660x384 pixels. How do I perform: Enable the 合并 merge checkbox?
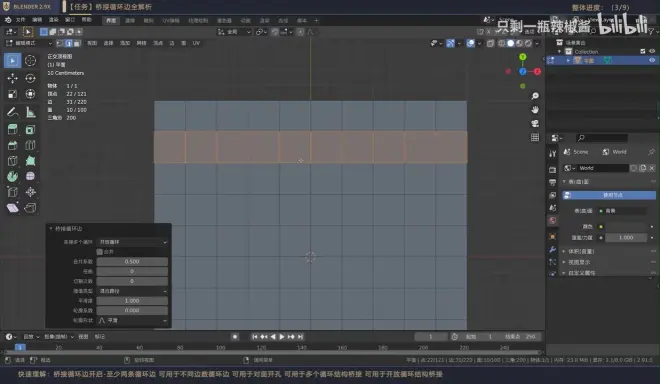100,252
